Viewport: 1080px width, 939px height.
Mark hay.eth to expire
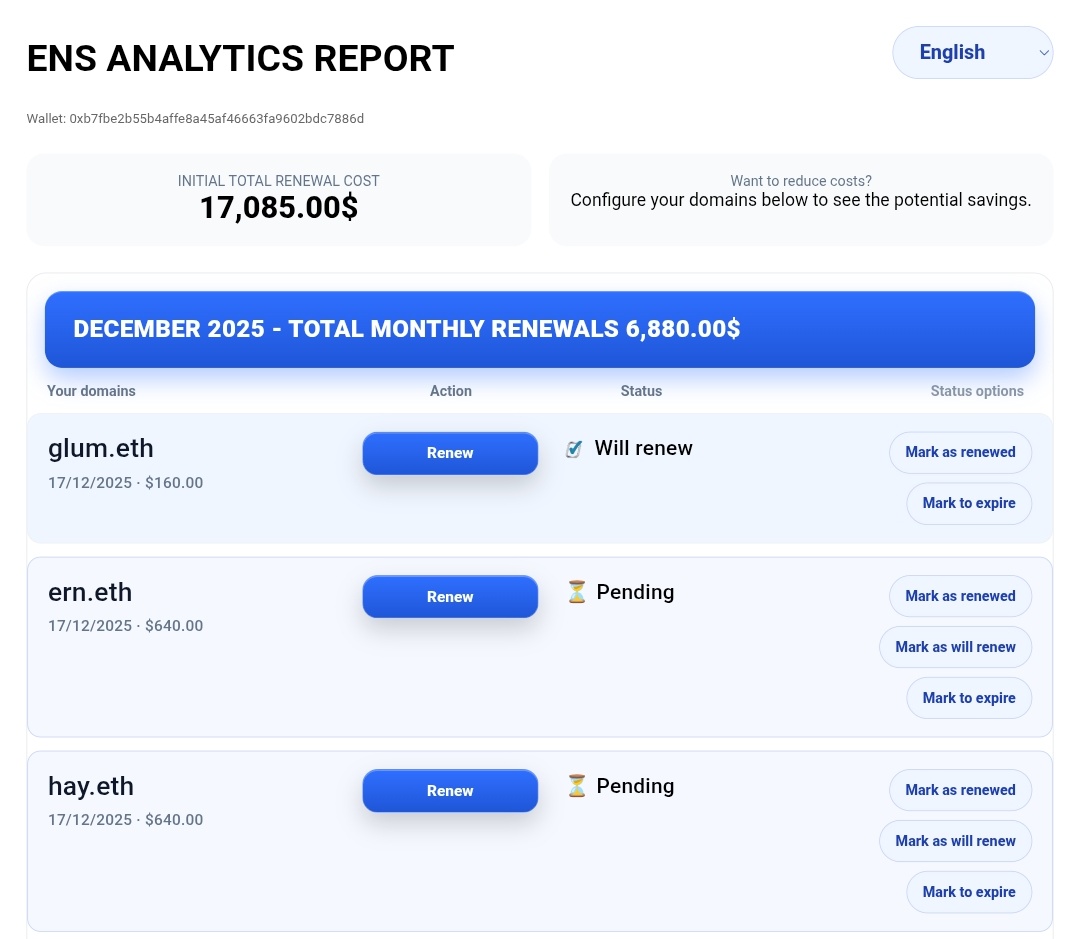click(x=968, y=892)
